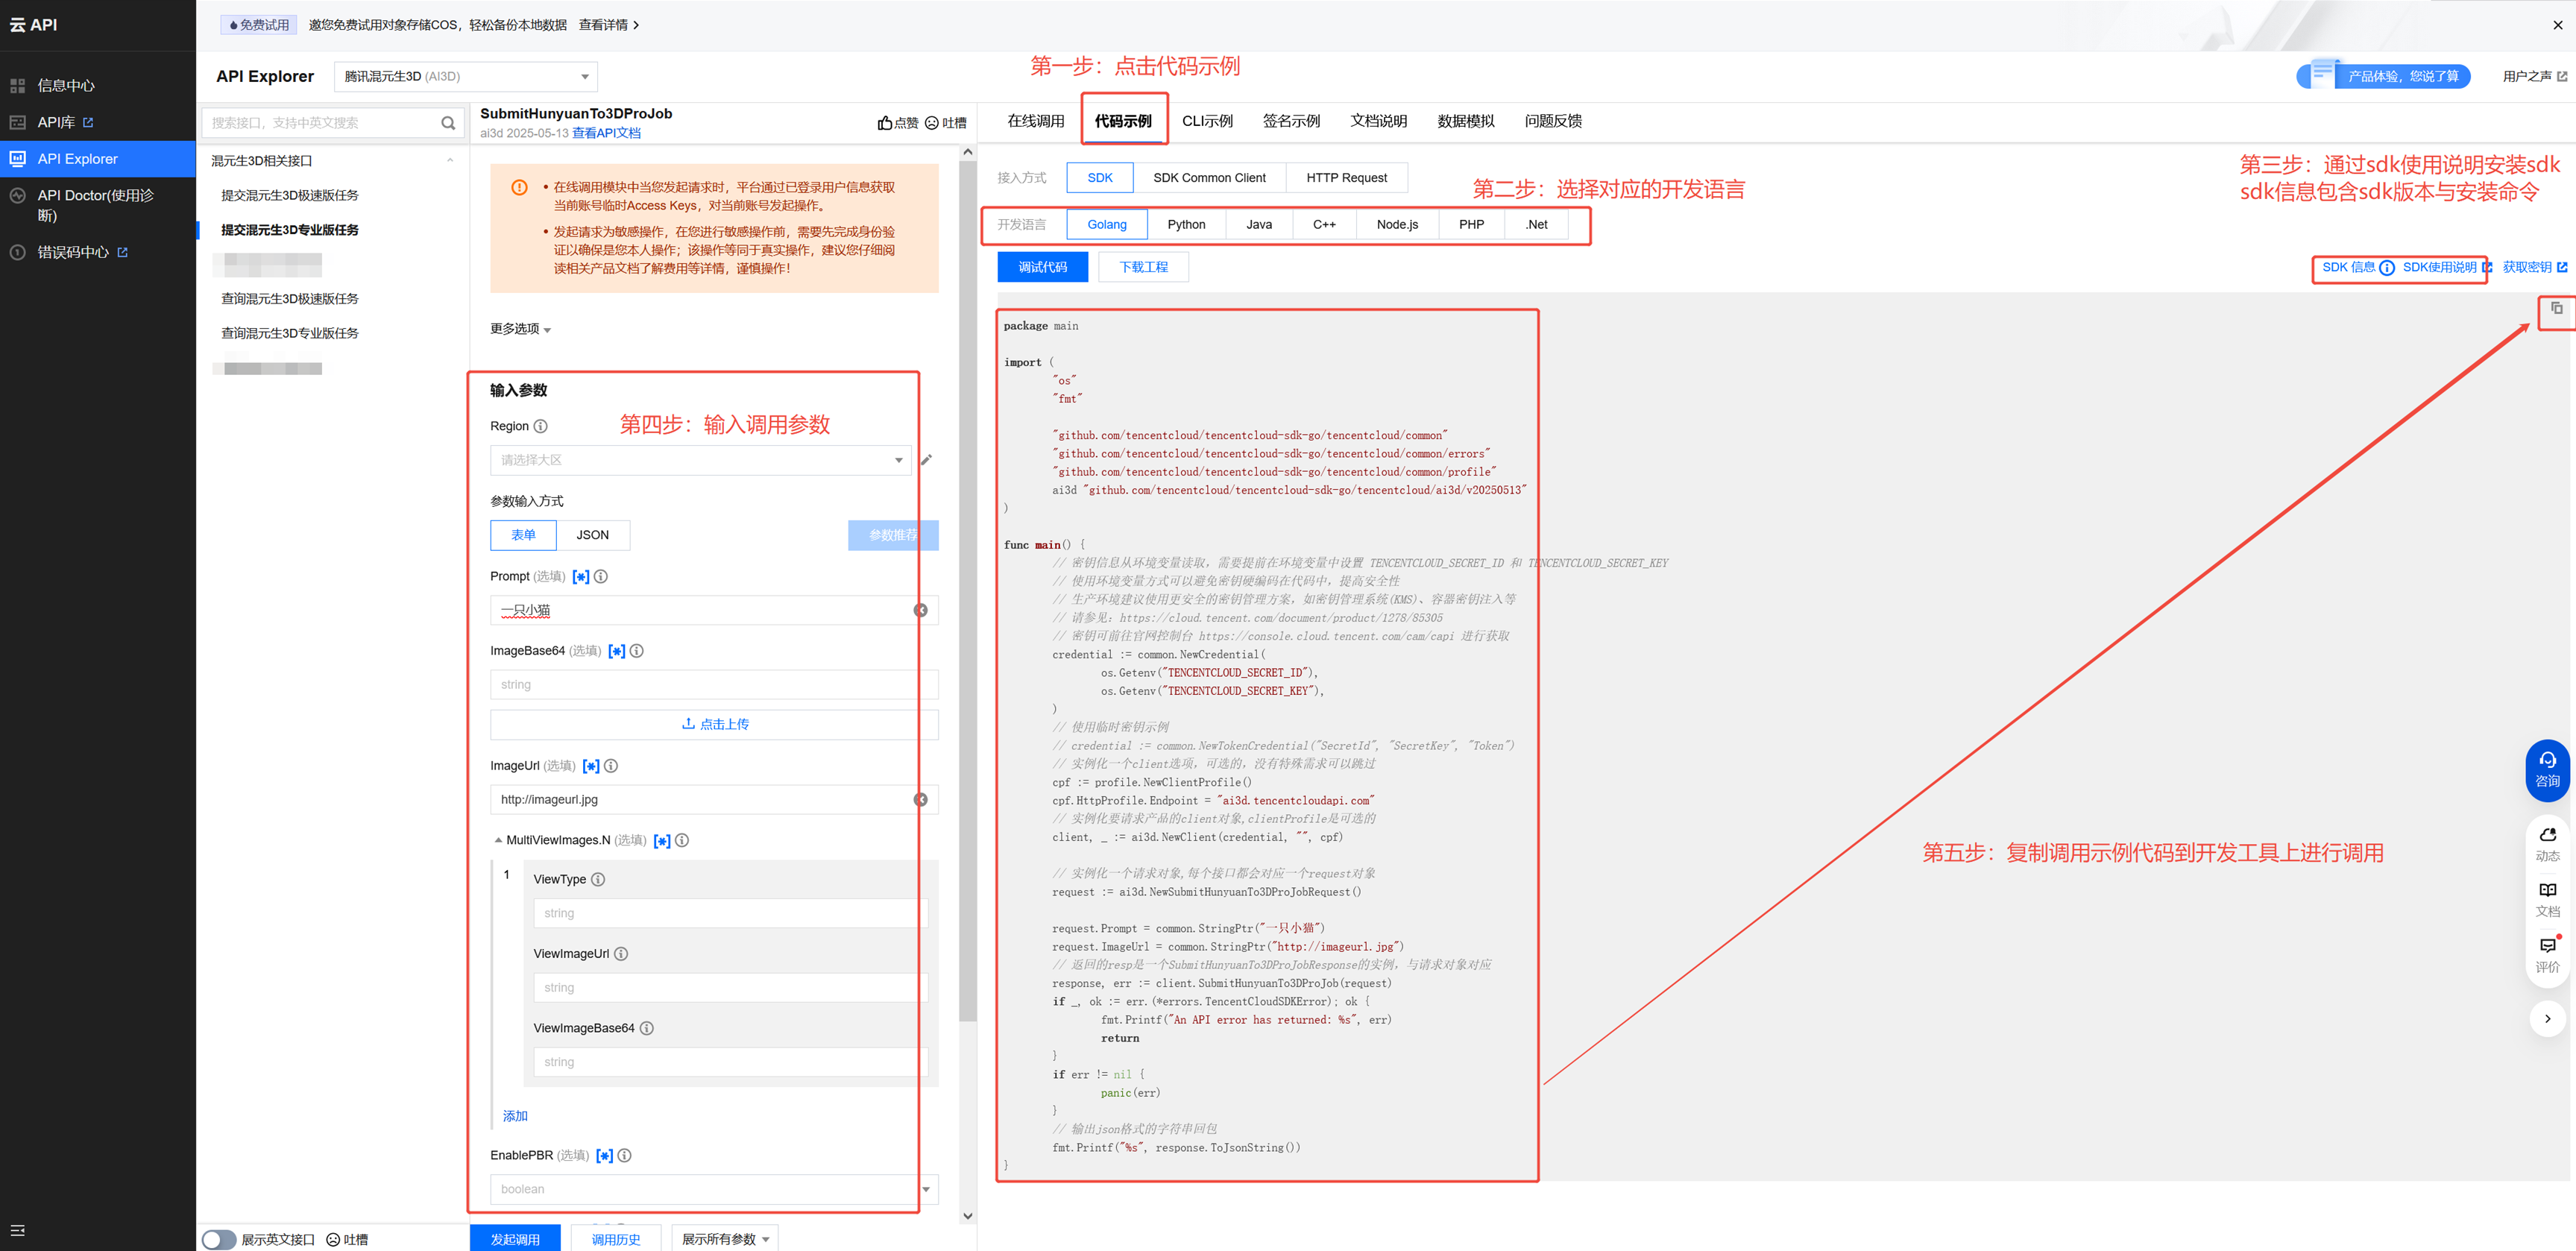The height and width of the screenshot is (1251, 2576).
Task: Collapse the MultiViewImages.N section
Action: pyautogui.click(x=498, y=840)
